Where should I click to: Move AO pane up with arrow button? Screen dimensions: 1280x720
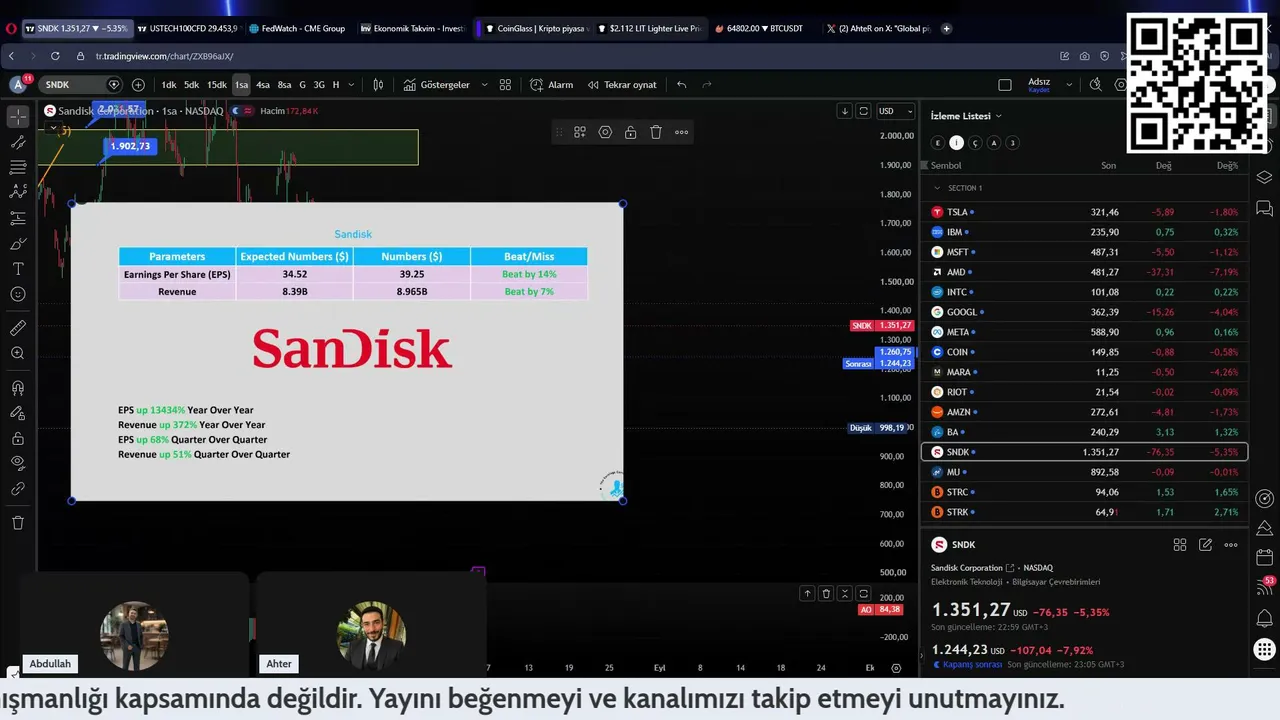point(807,594)
